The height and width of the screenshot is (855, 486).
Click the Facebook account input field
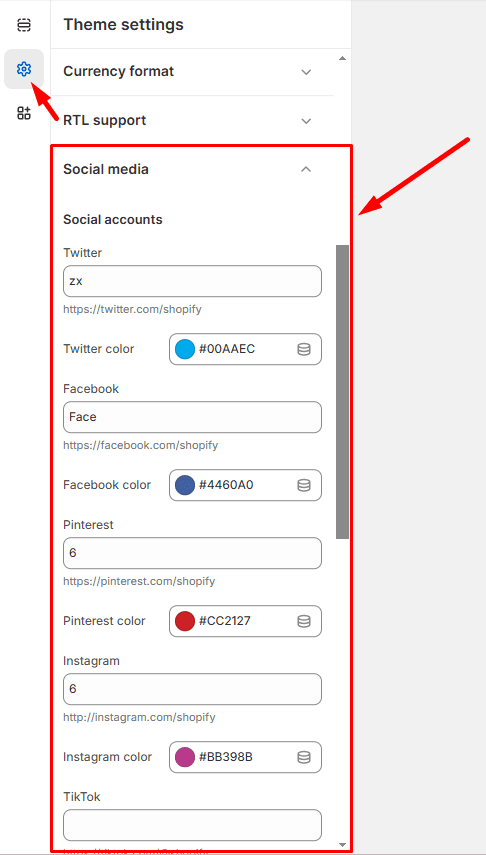[193, 417]
